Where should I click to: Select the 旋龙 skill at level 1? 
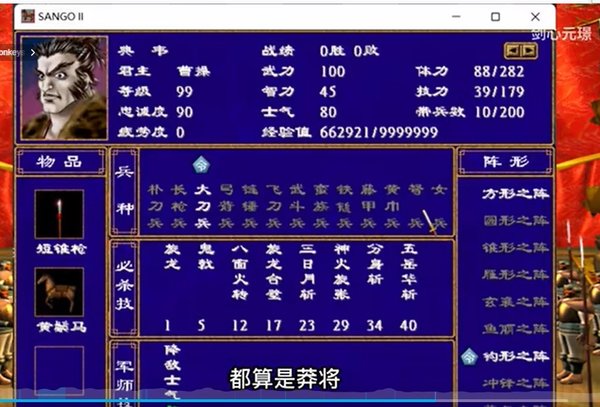pyautogui.click(x=172, y=257)
